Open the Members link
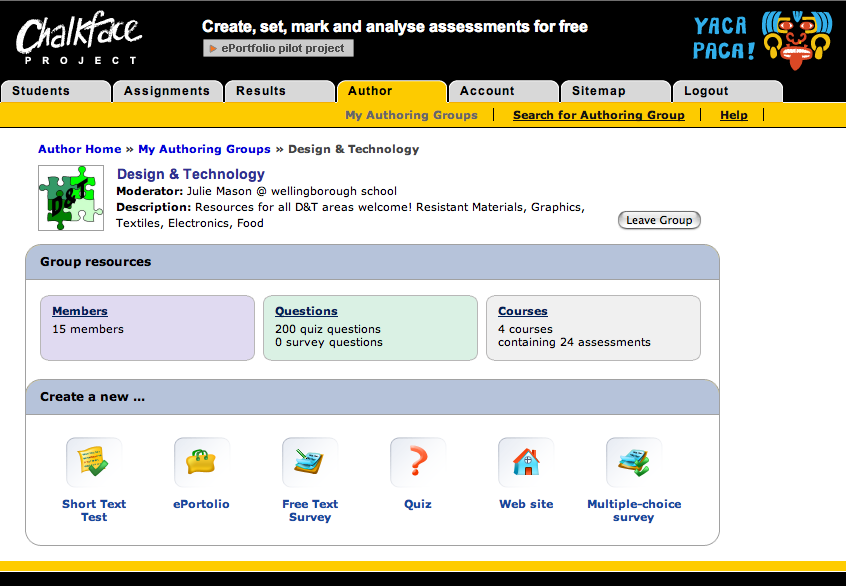This screenshot has height=586, width=846. pos(80,311)
